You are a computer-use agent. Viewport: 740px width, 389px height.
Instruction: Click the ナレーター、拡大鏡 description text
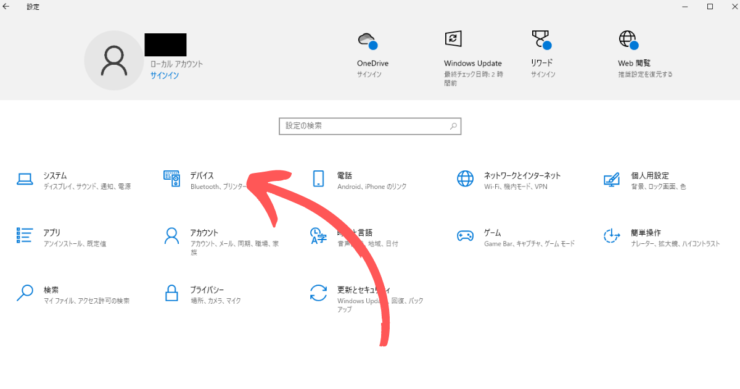(x=675, y=244)
